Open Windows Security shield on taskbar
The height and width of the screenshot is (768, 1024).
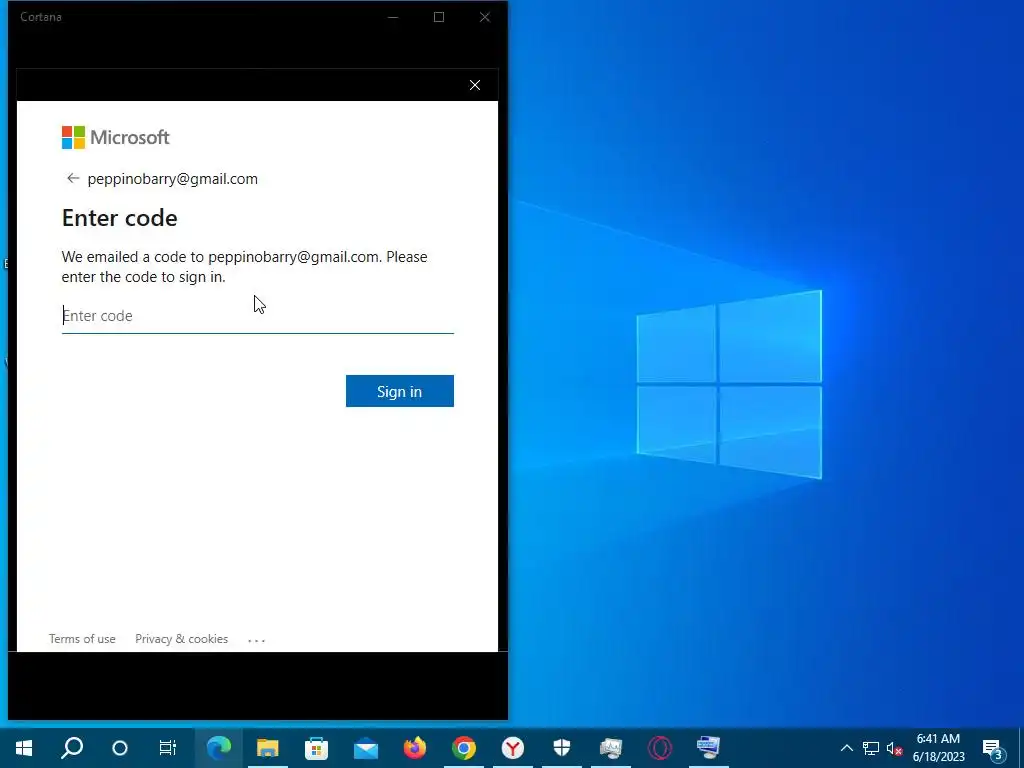(x=562, y=748)
